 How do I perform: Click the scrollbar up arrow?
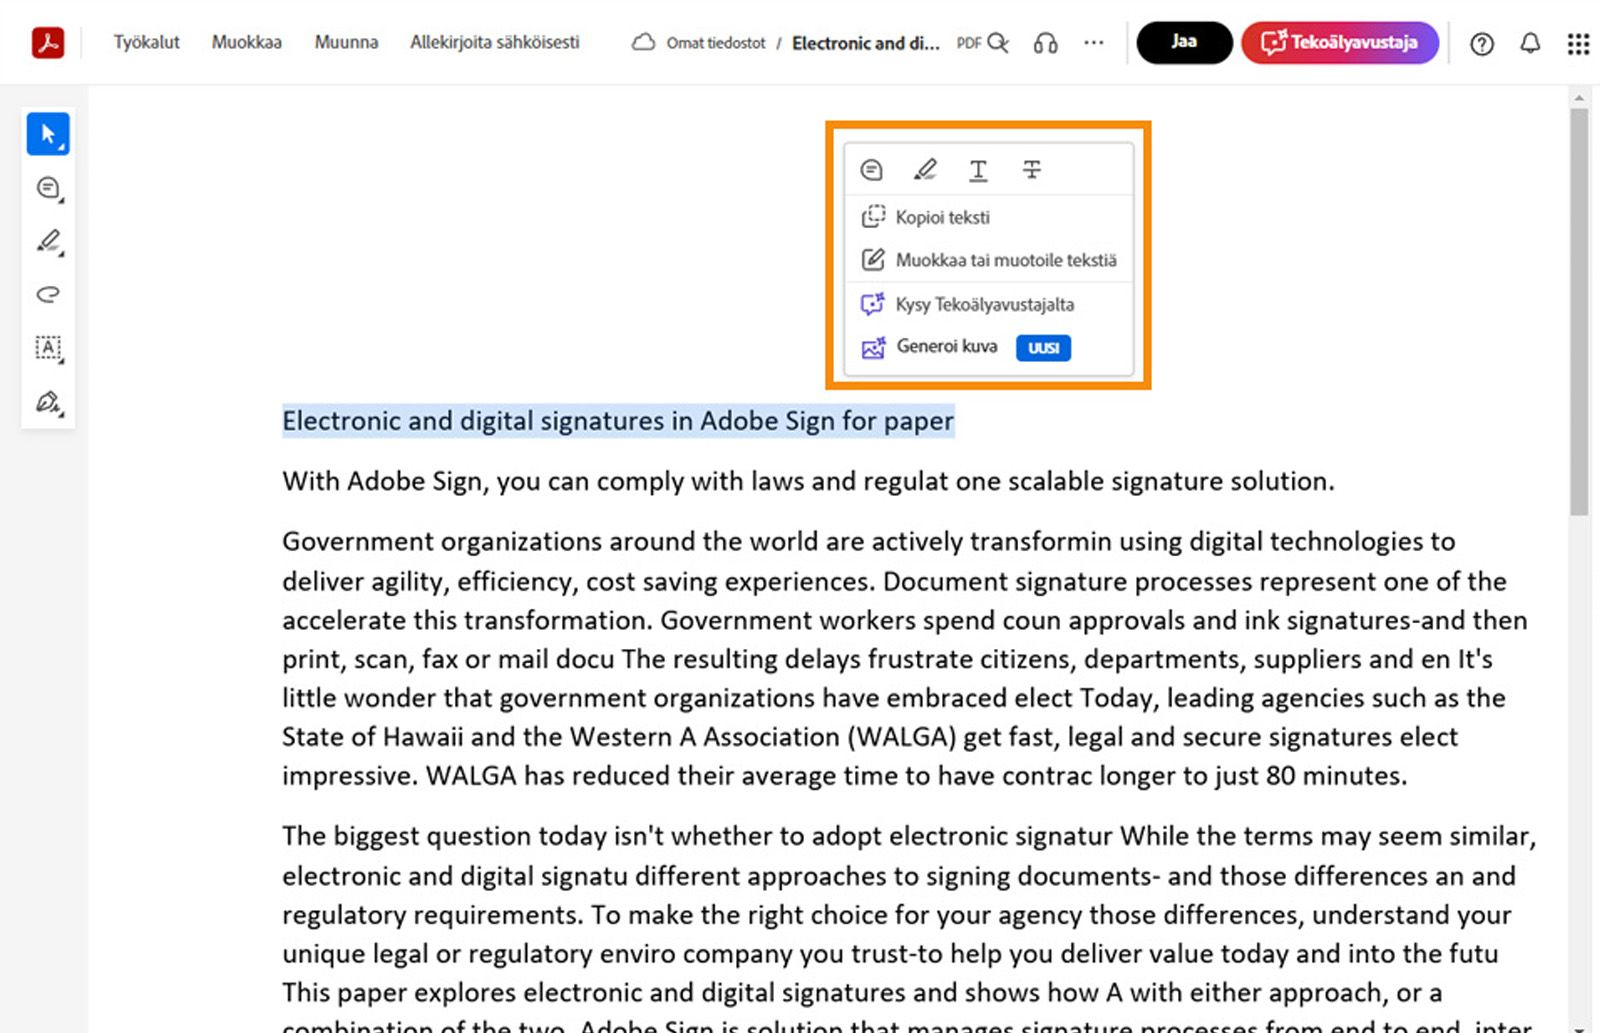pyautogui.click(x=1579, y=97)
